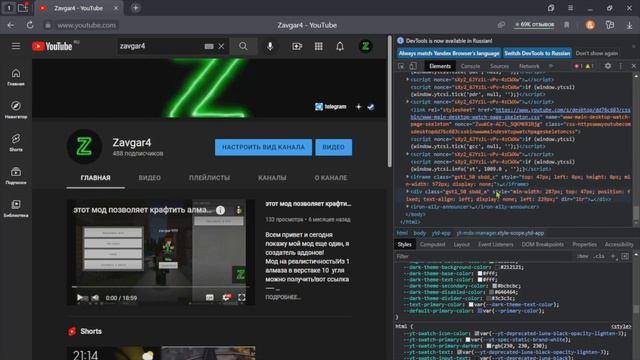Switch to the КАНАЛЫ channel tab

click(x=272, y=178)
